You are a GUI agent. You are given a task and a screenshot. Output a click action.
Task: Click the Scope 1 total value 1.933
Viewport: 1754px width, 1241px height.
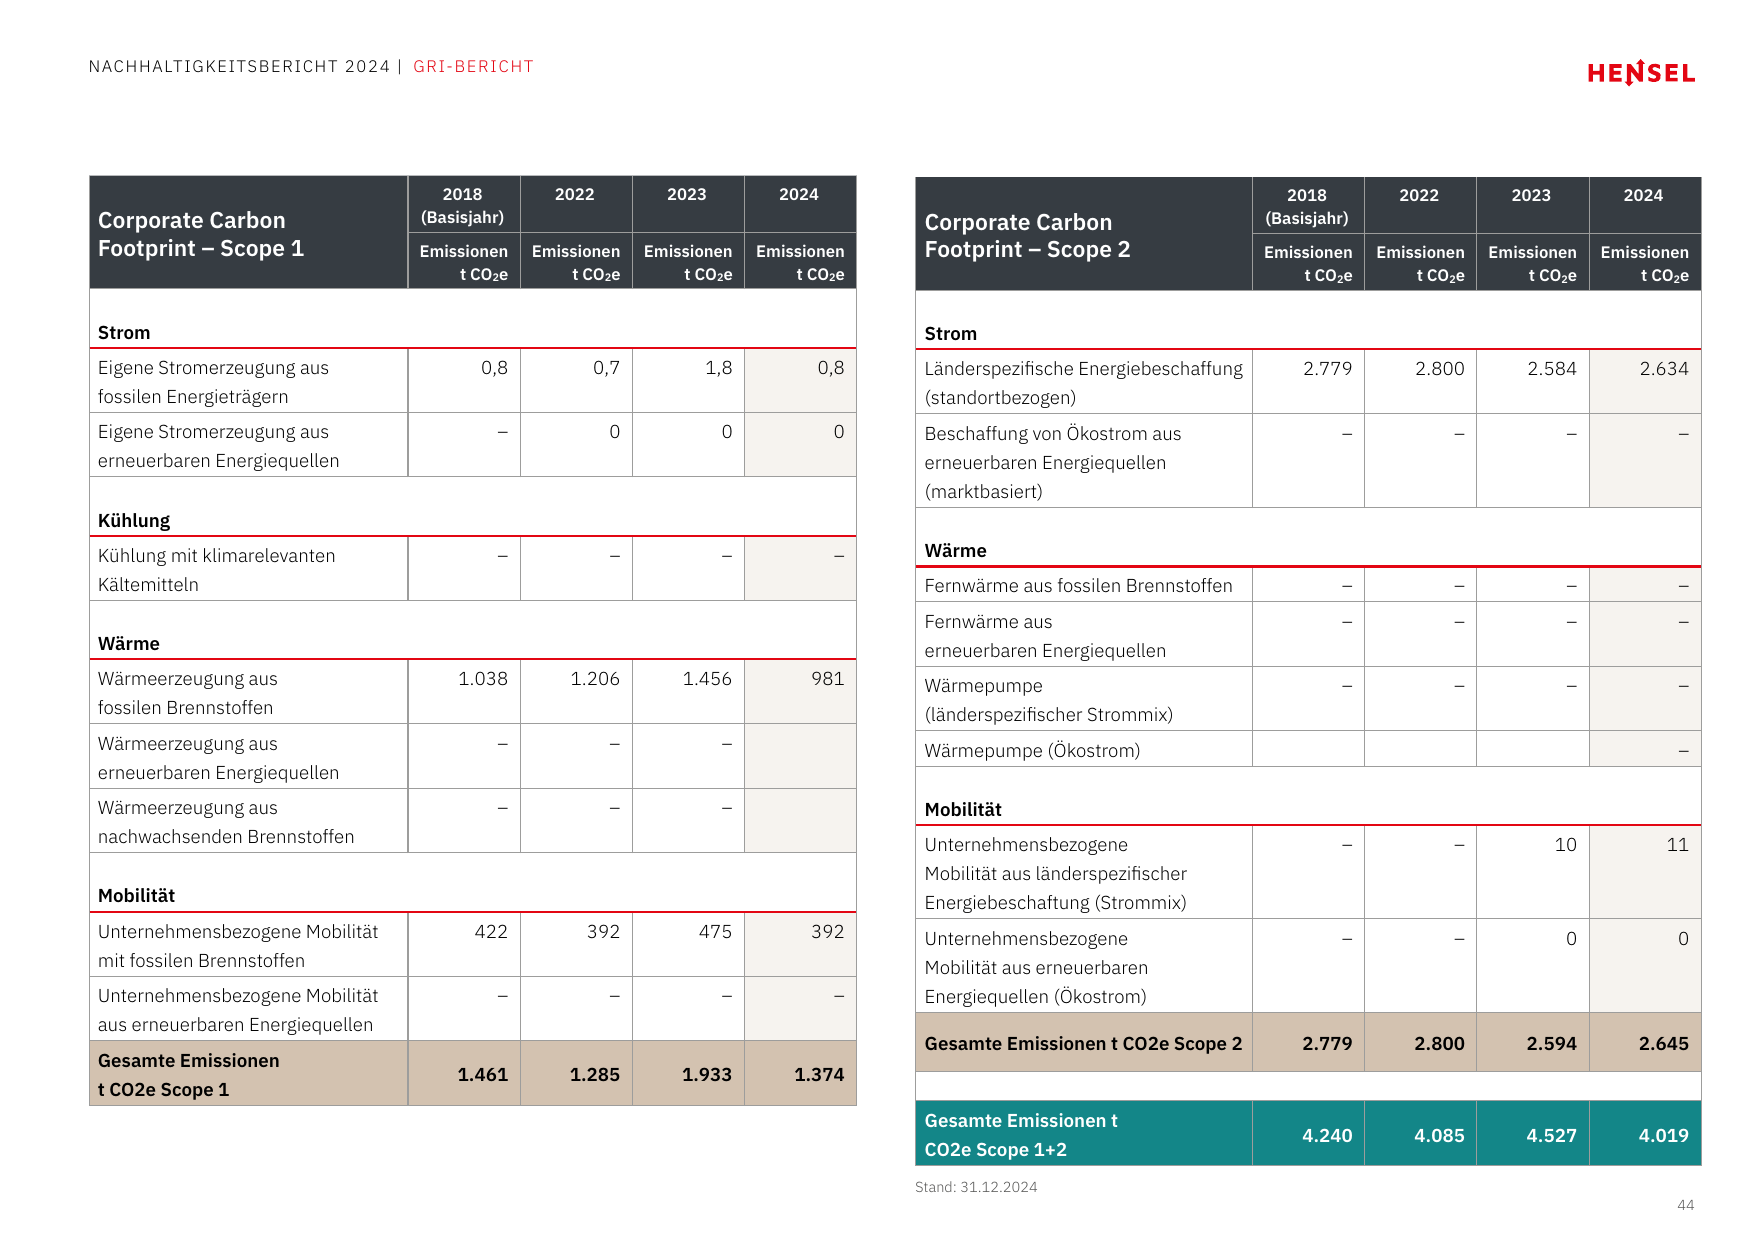pyautogui.click(x=707, y=1075)
